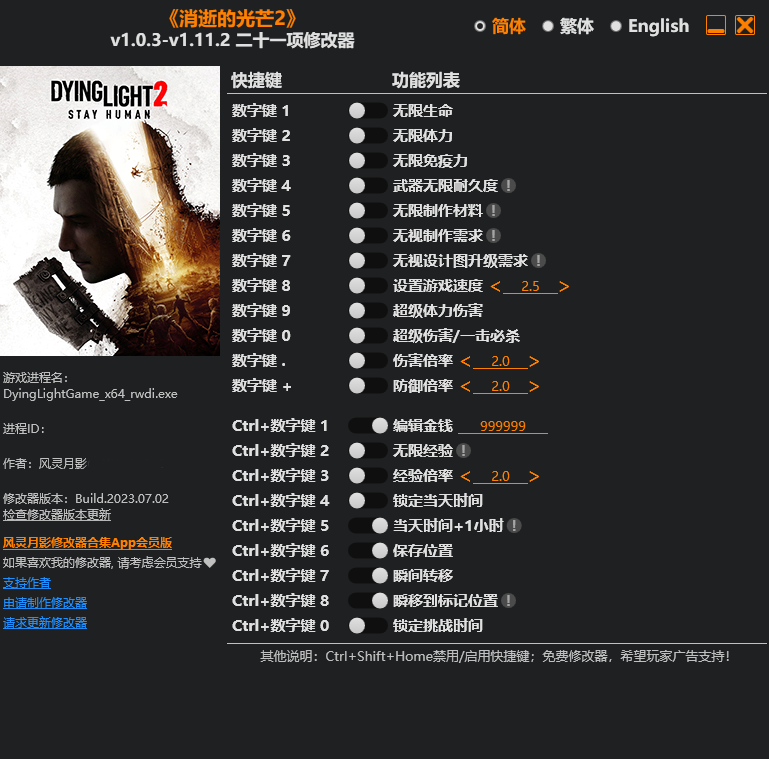Viewport: 769px width, 759px height.
Task: Open 请求更新修改器 link
Action: point(45,623)
